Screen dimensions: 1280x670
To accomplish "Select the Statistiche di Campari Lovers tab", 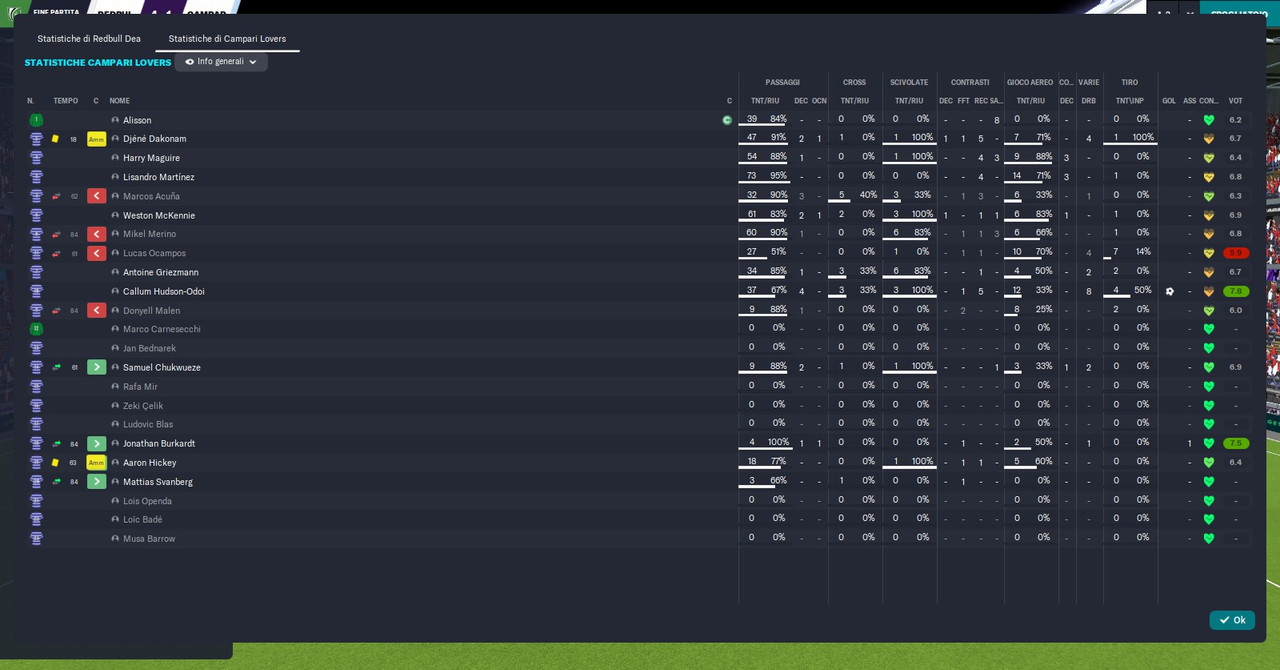I will click(227, 39).
